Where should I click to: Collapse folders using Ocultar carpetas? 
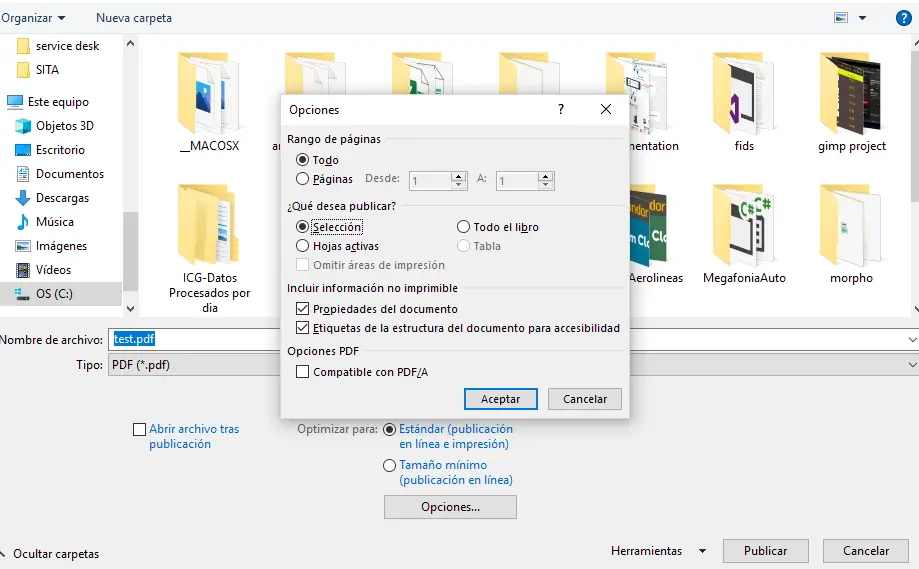click(54, 553)
